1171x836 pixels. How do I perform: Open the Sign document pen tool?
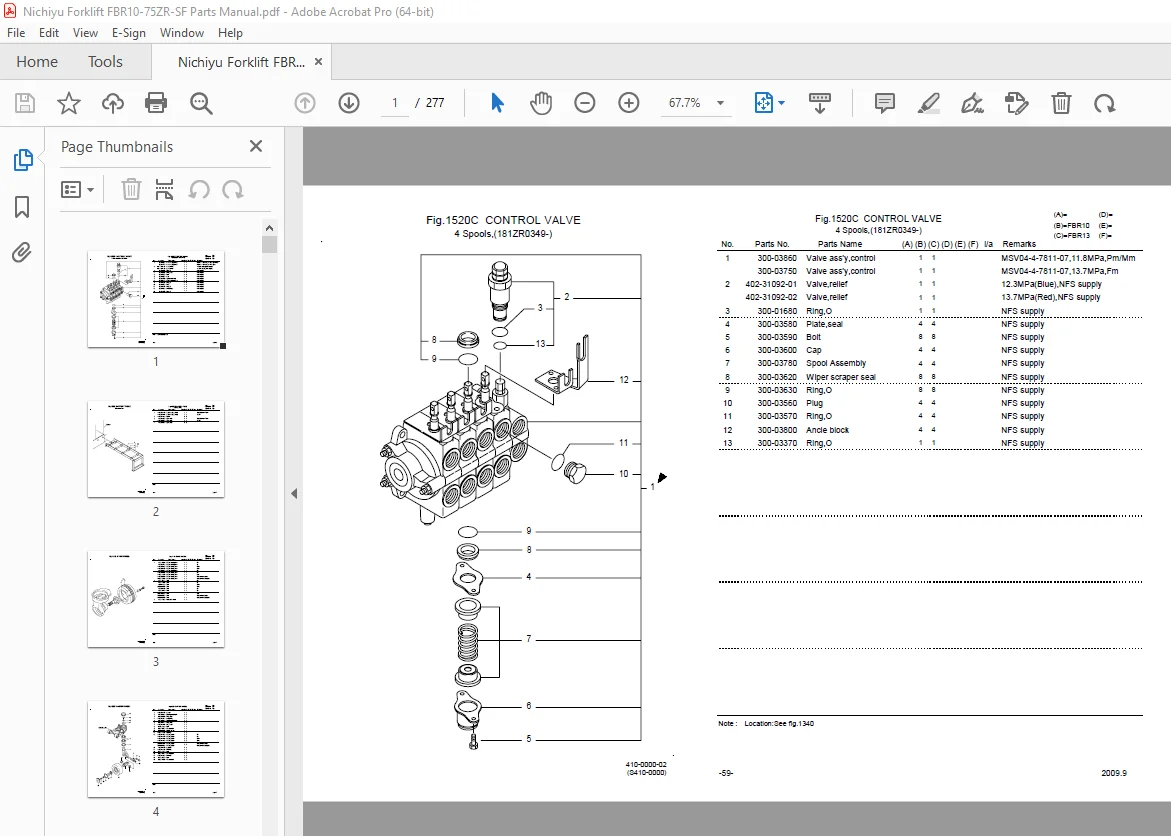(972, 103)
